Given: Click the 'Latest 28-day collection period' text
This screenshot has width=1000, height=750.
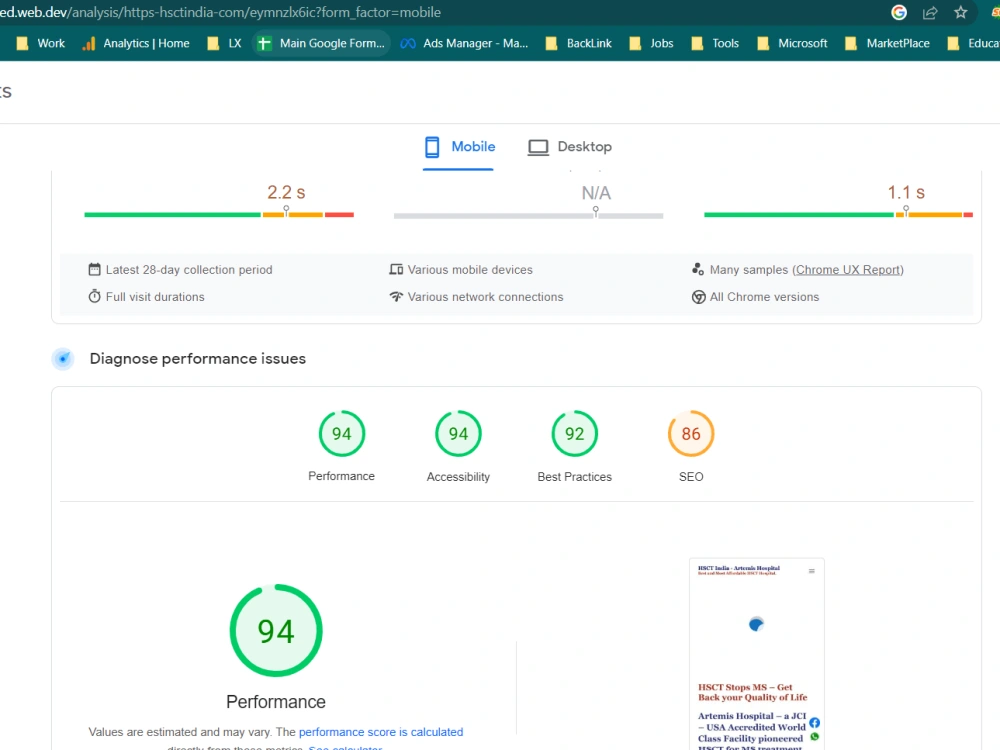Looking at the screenshot, I should tap(189, 270).
